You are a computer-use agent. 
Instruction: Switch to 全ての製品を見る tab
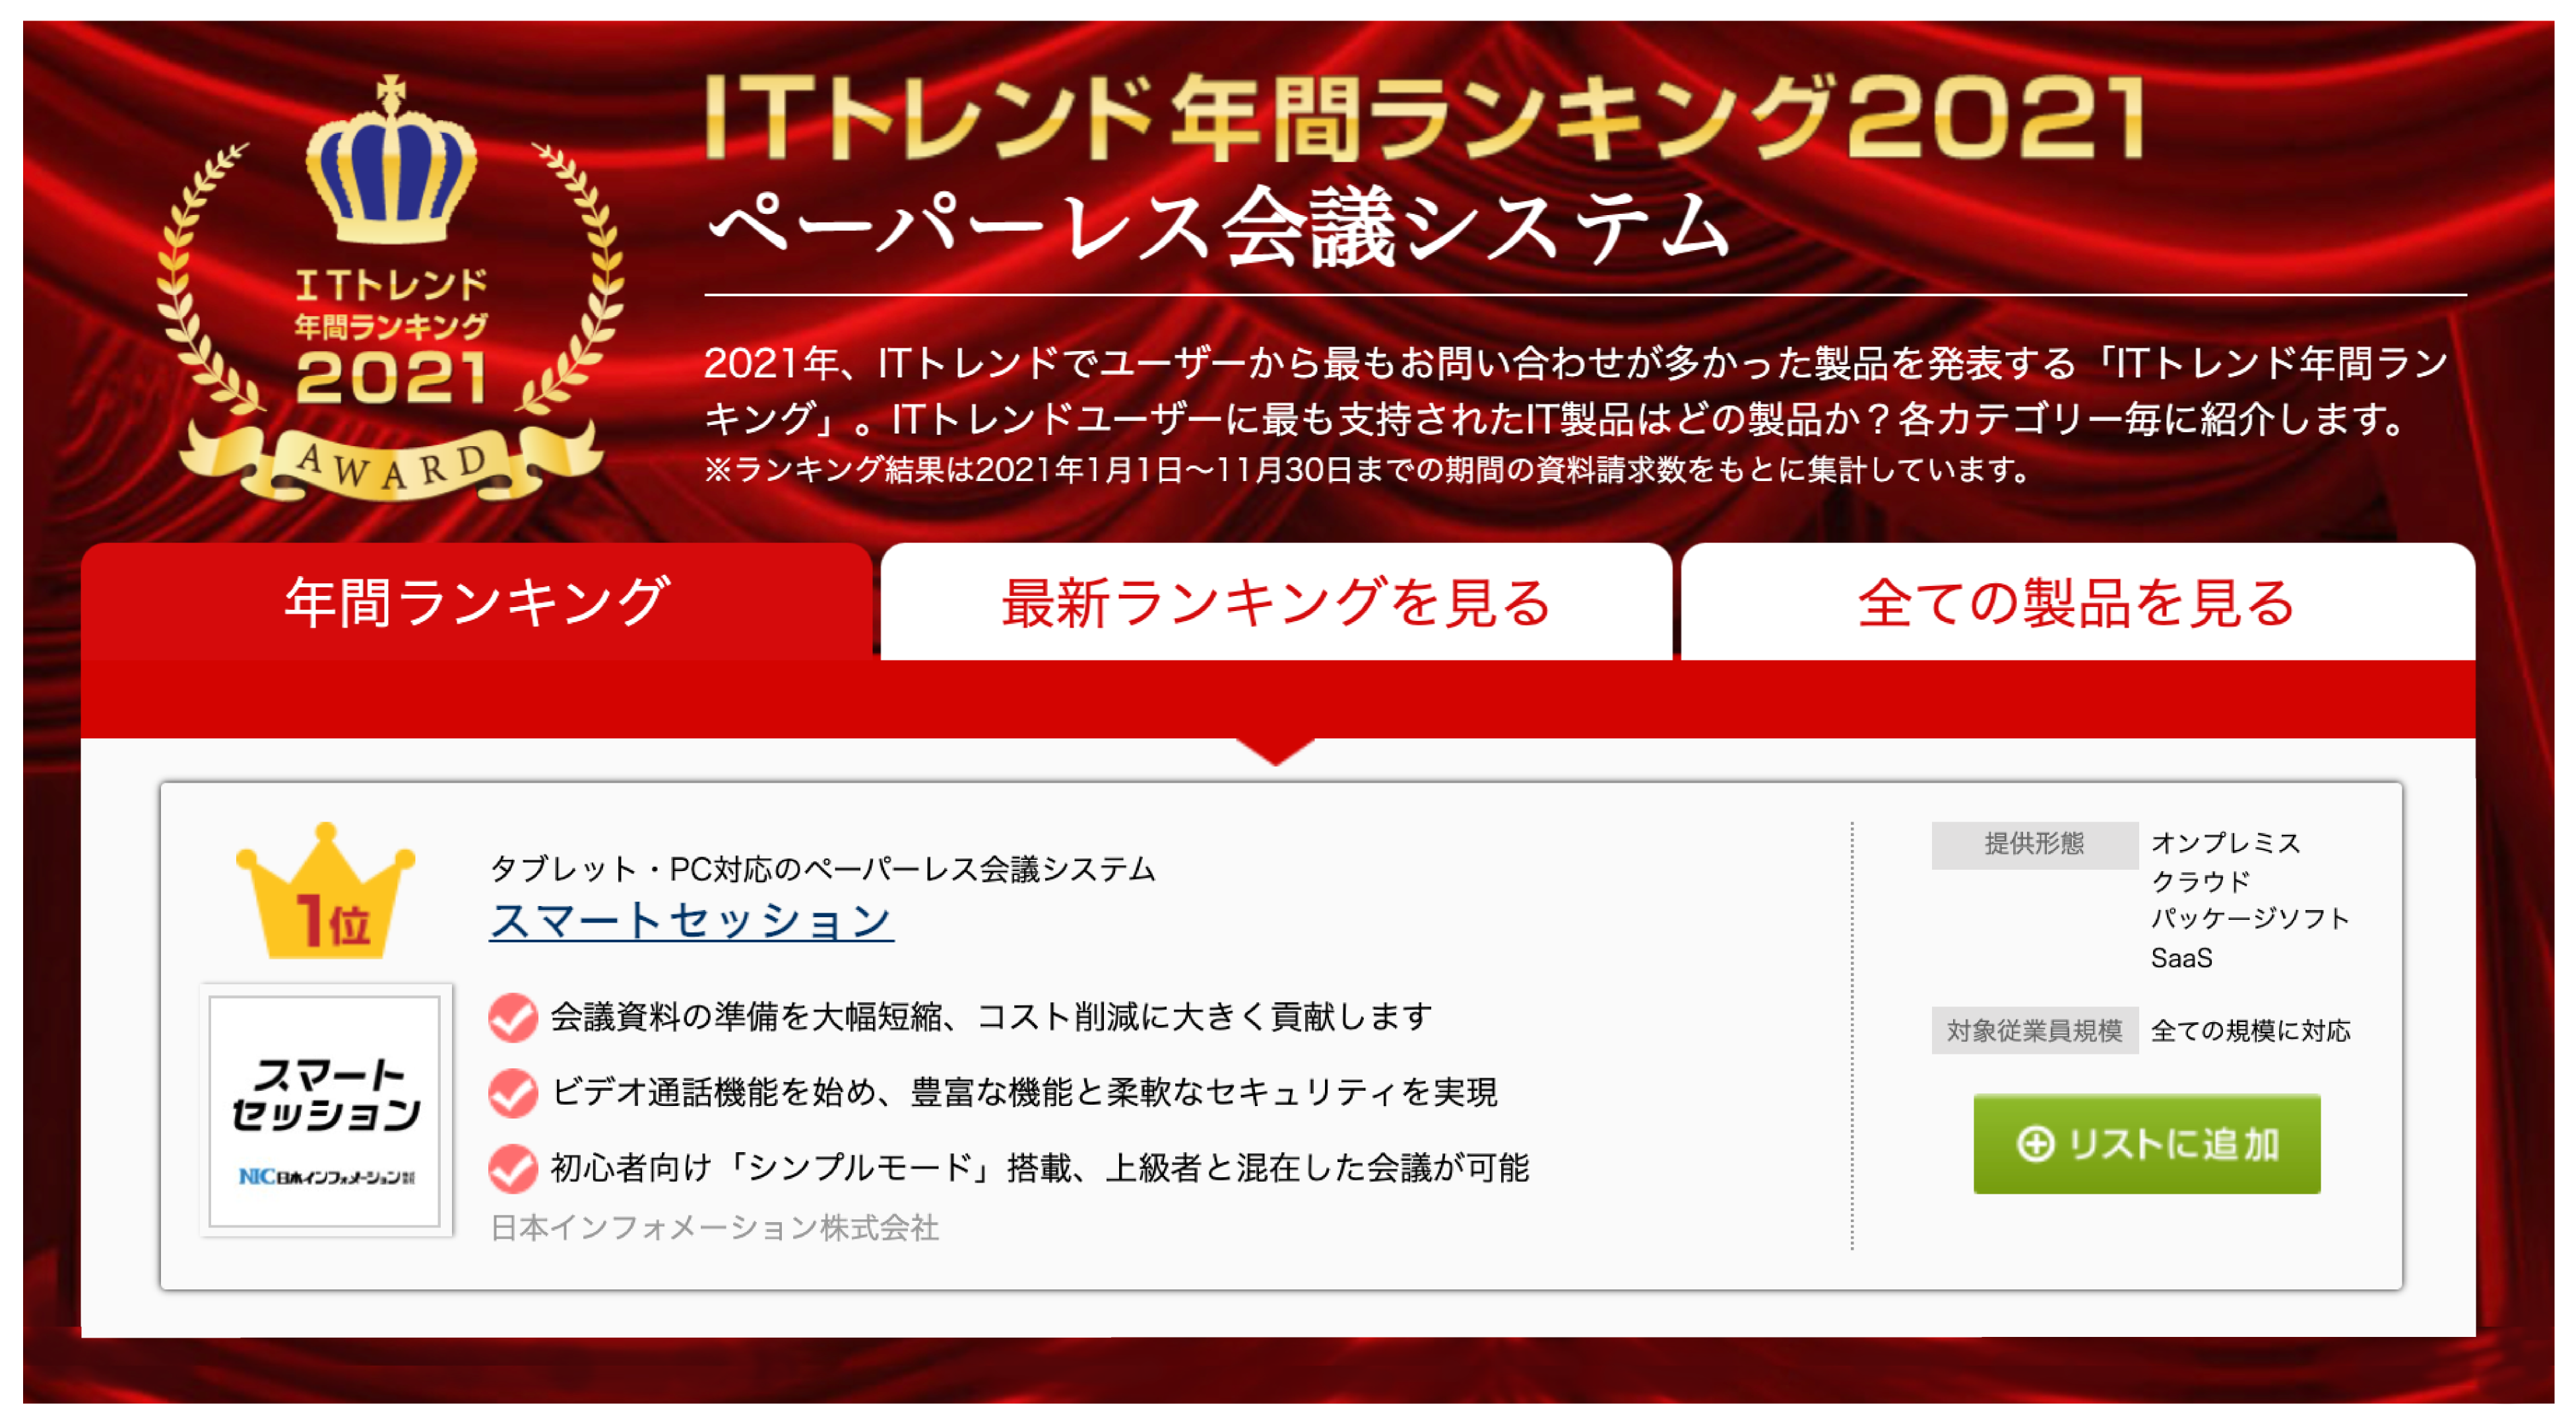2078,602
